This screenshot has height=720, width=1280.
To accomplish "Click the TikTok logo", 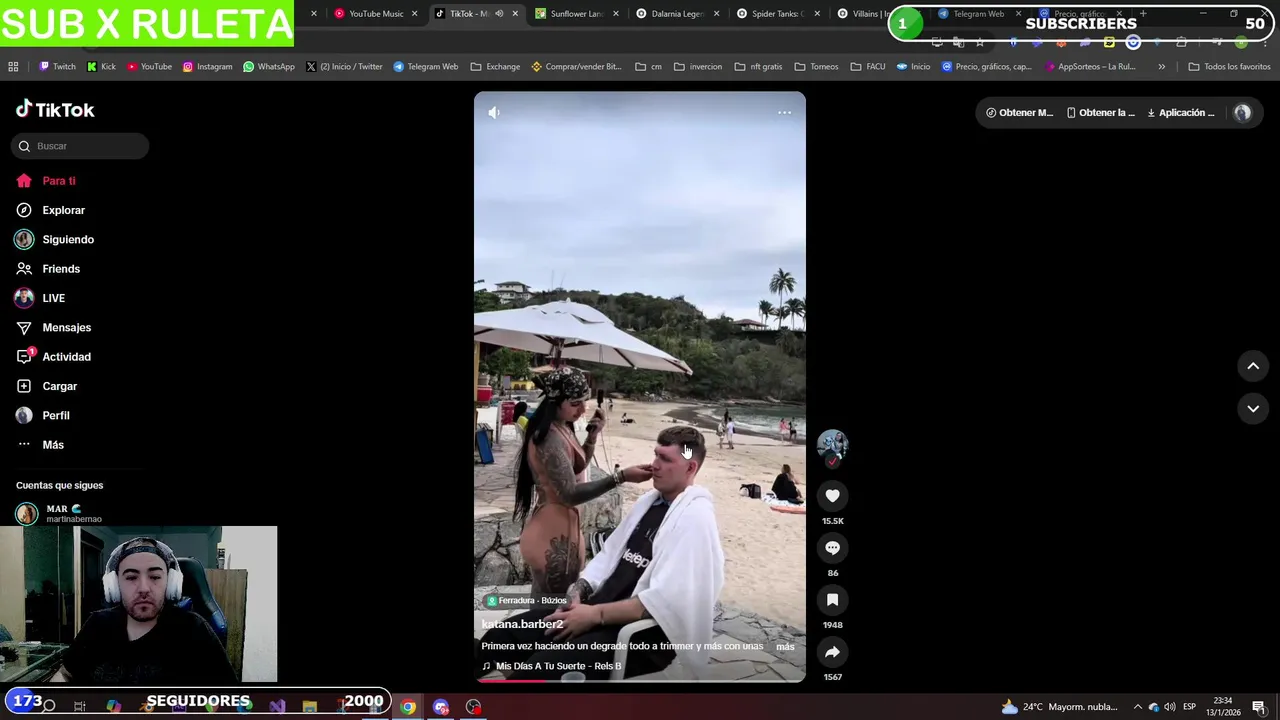I will [x=55, y=110].
